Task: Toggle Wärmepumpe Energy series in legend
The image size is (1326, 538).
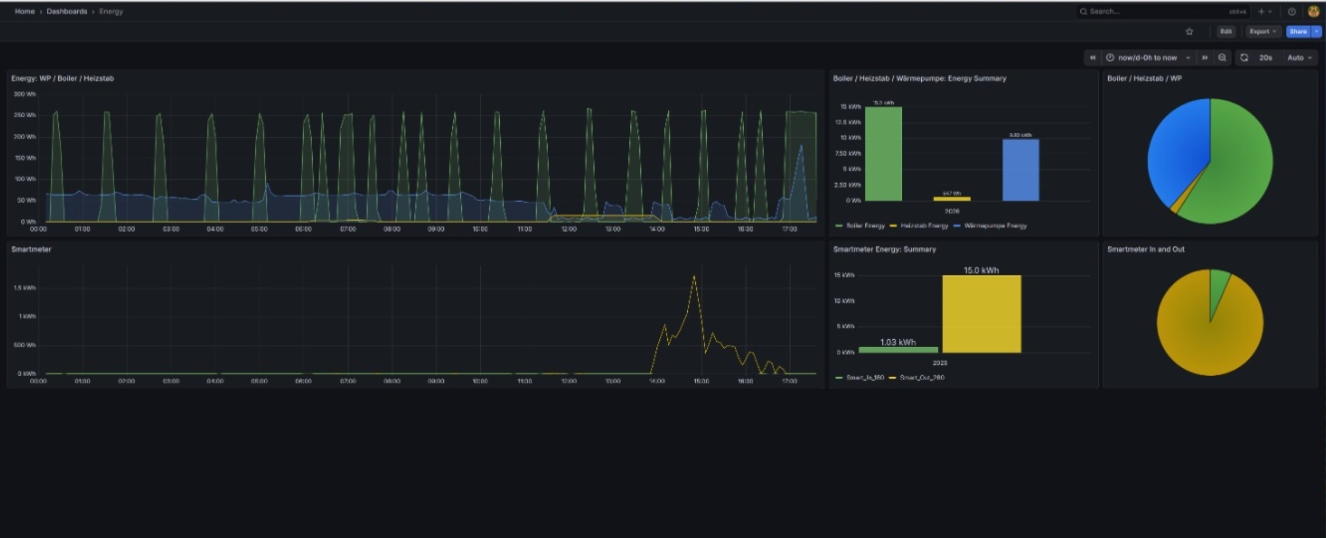Action: pos(993,226)
